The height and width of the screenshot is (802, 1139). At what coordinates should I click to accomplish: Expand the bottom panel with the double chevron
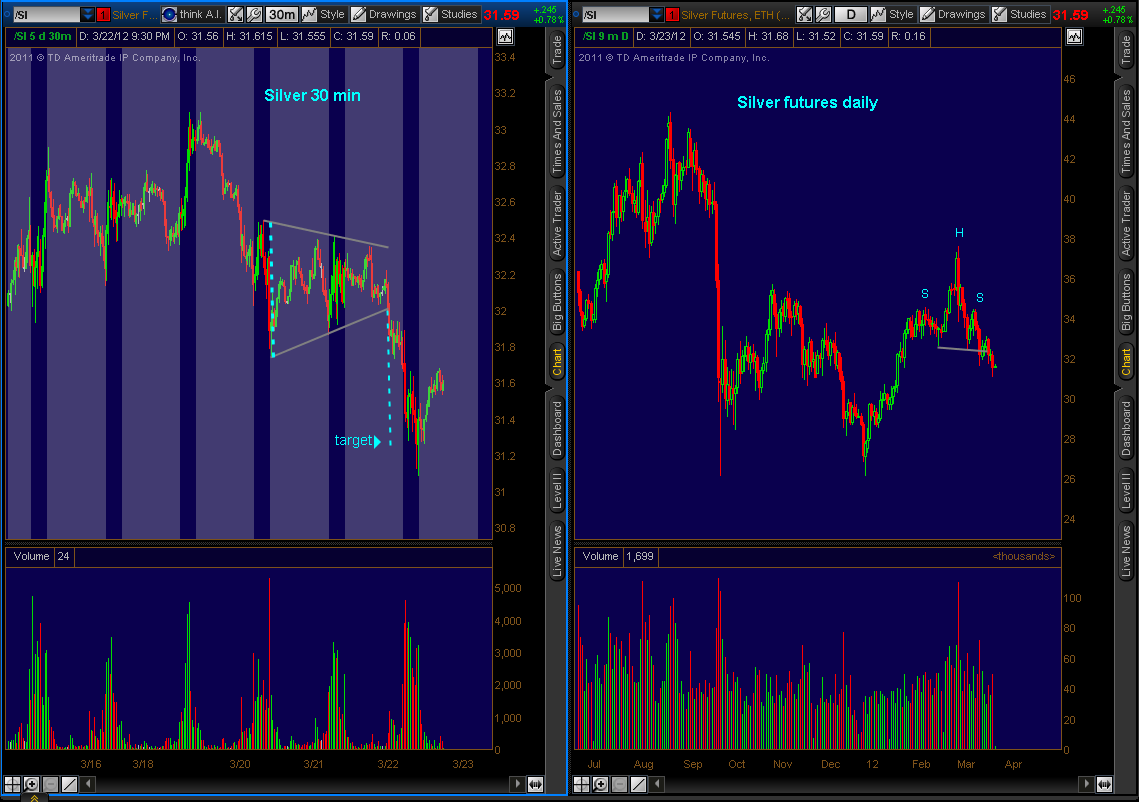pos(33,797)
